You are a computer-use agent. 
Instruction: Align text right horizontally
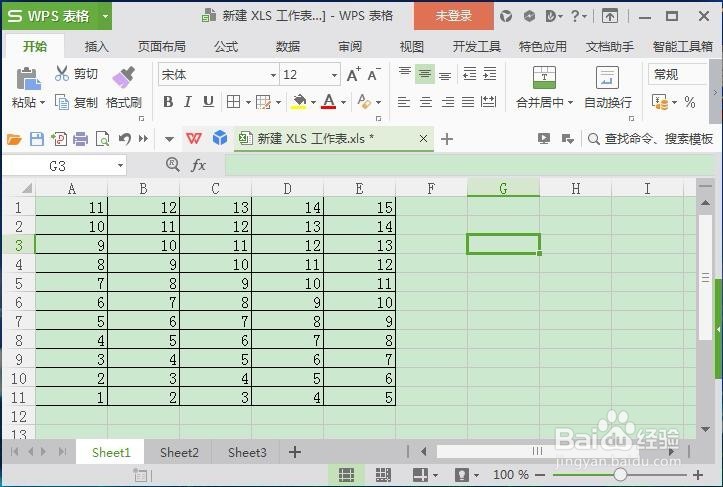(447, 102)
